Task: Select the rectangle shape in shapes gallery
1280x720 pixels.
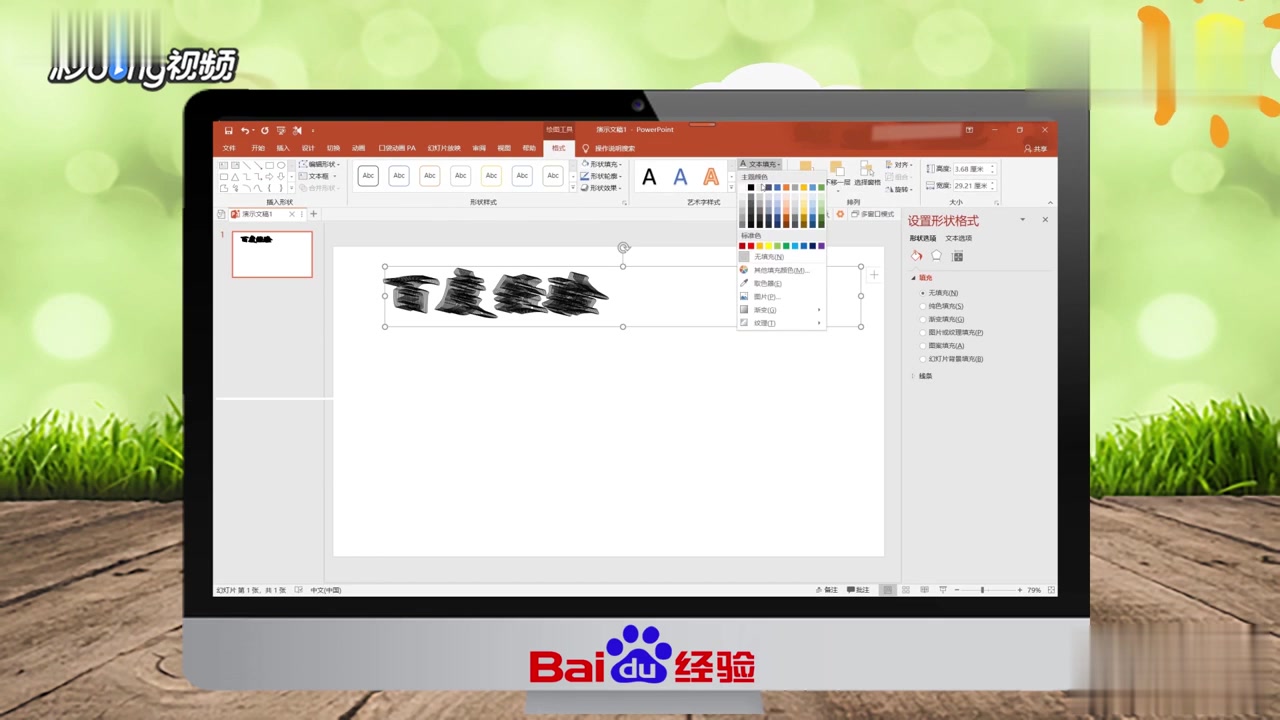Action: pyautogui.click(x=269, y=165)
